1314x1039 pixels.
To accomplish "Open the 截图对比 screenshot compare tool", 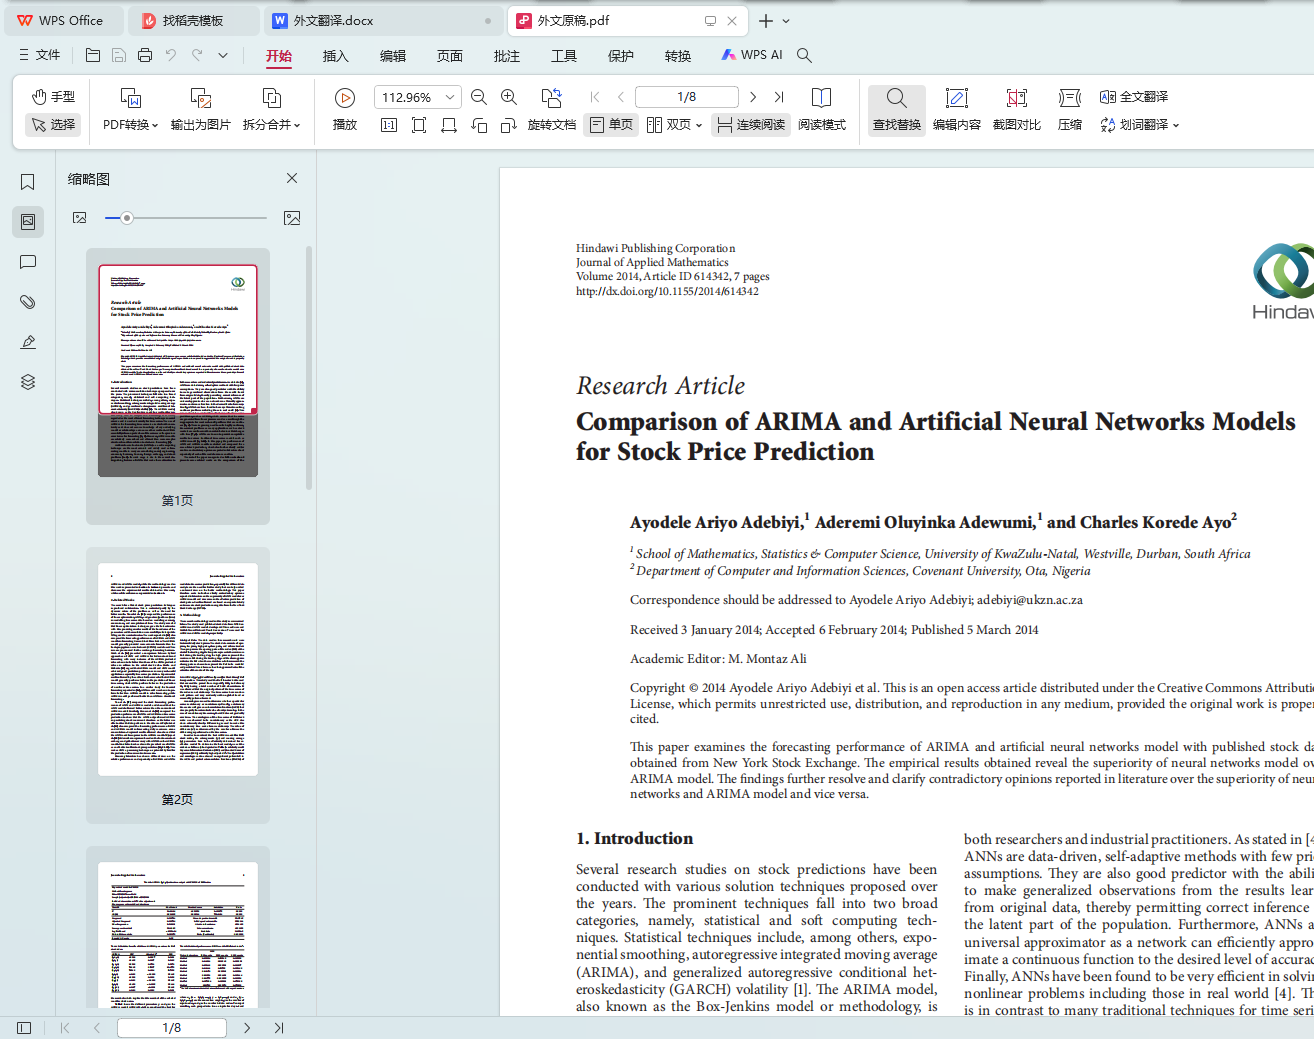I will [x=1017, y=109].
